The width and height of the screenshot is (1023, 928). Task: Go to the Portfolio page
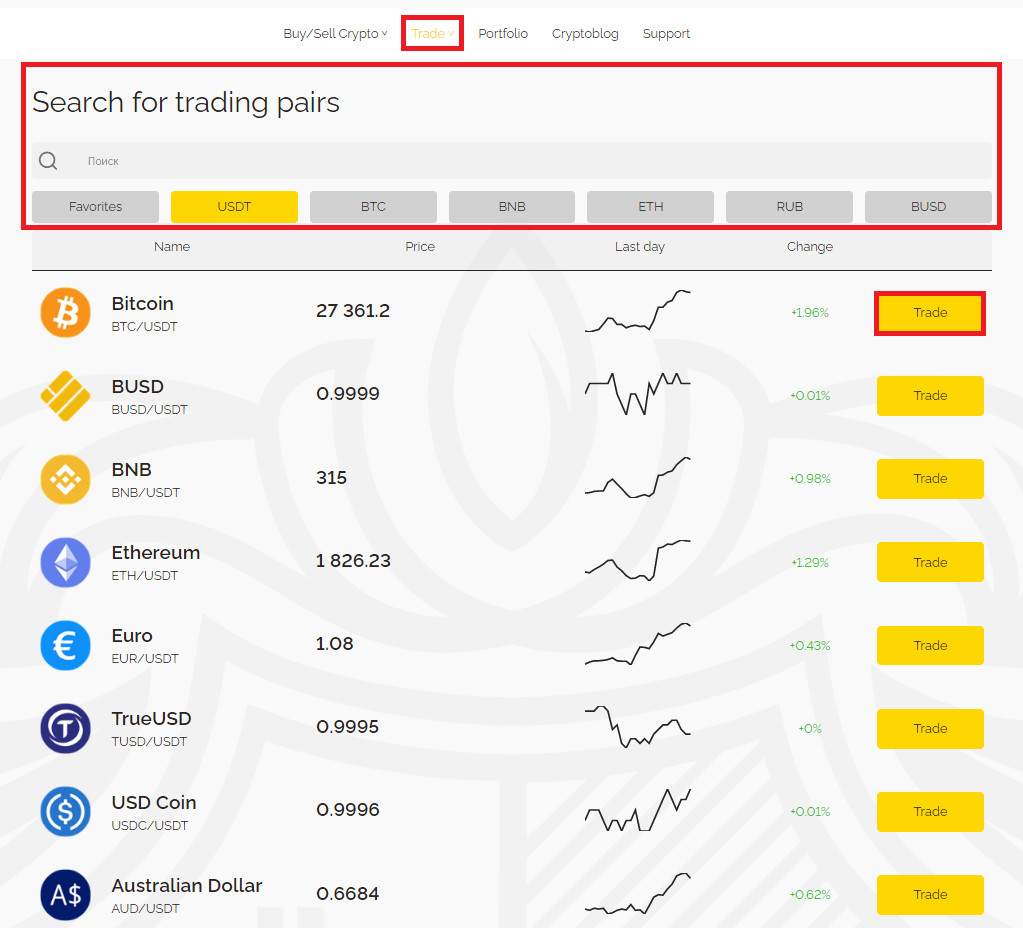click(503, 33)
